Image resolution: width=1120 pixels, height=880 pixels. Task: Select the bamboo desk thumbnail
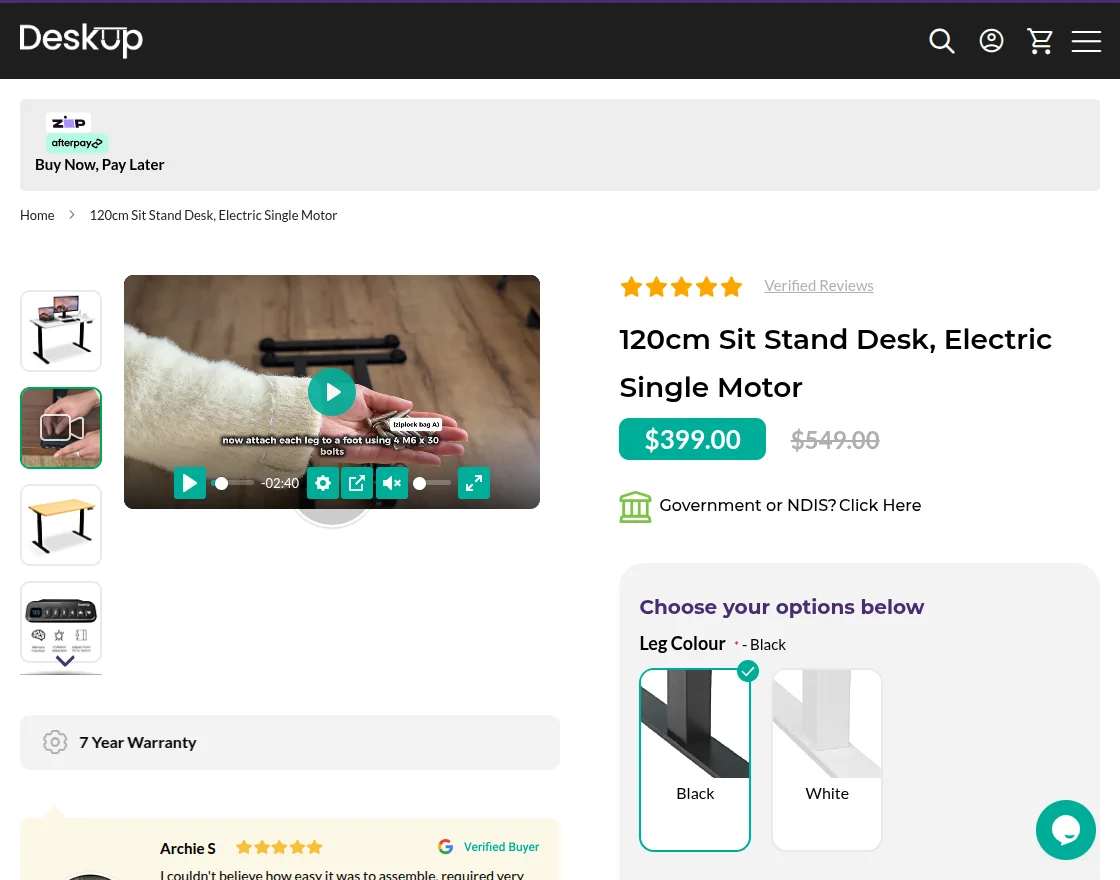[61, 524]
